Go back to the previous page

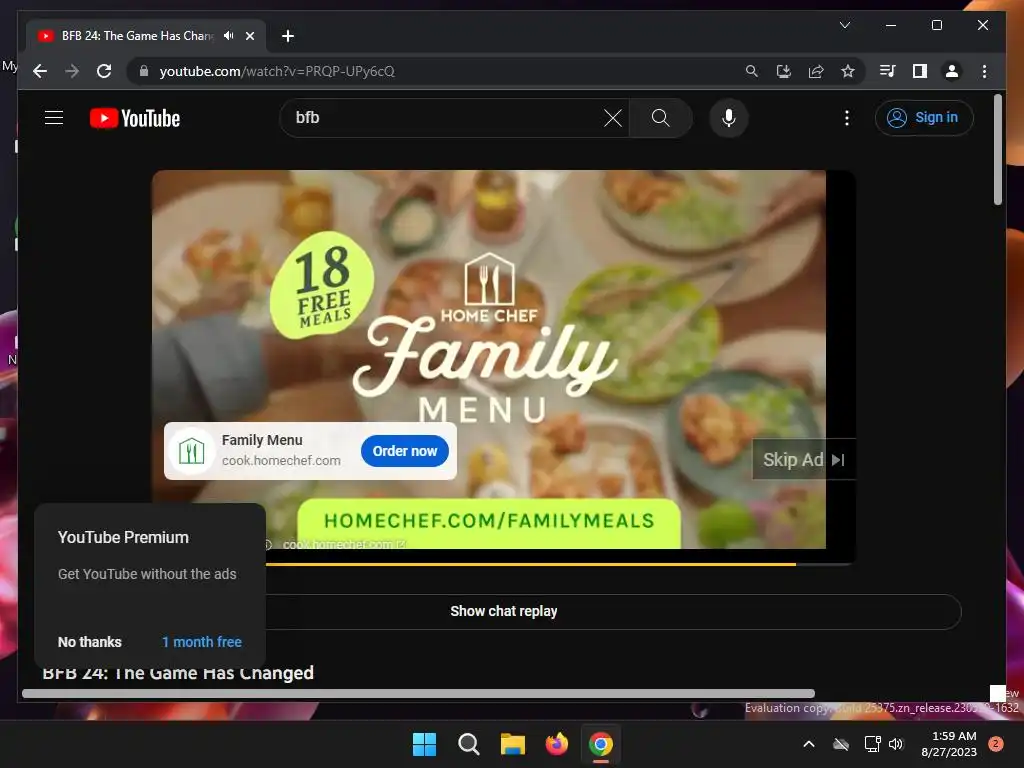click(x=40, y=71)
